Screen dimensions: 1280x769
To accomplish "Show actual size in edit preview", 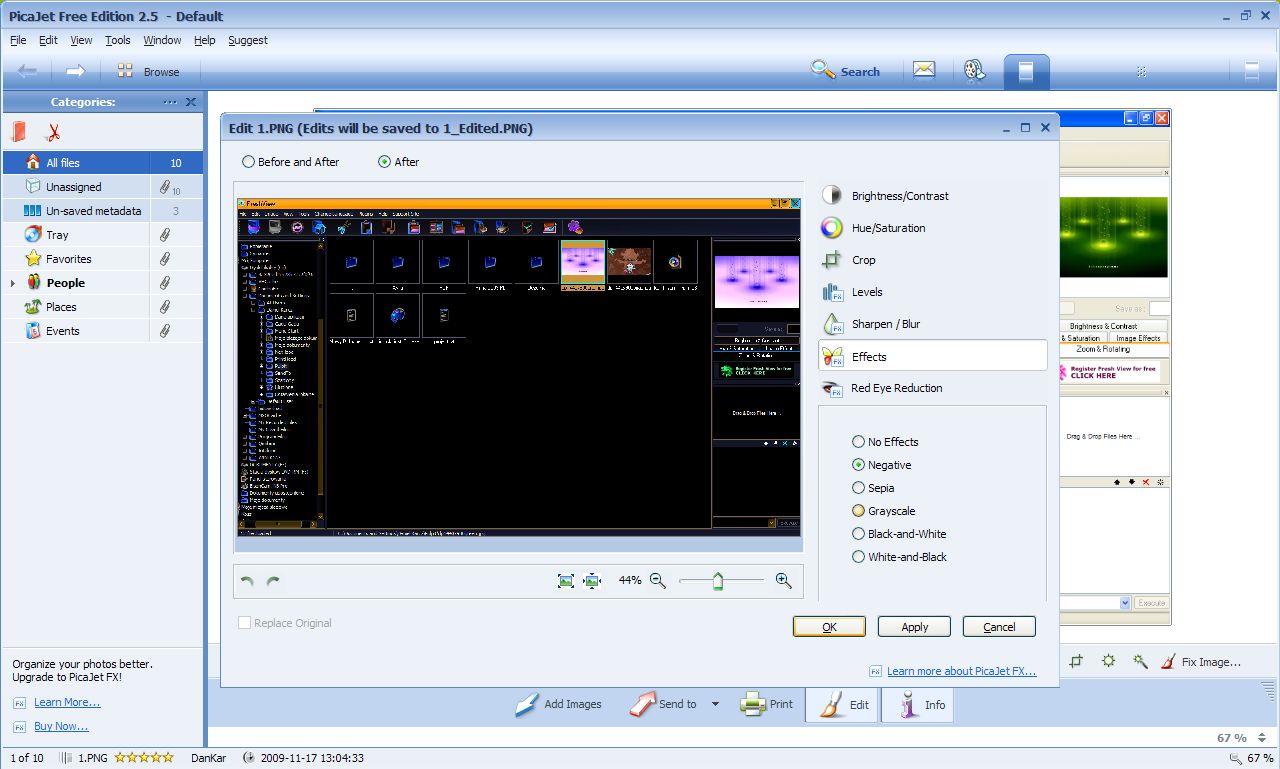I will pyautogui.click(x=592, y=580).
